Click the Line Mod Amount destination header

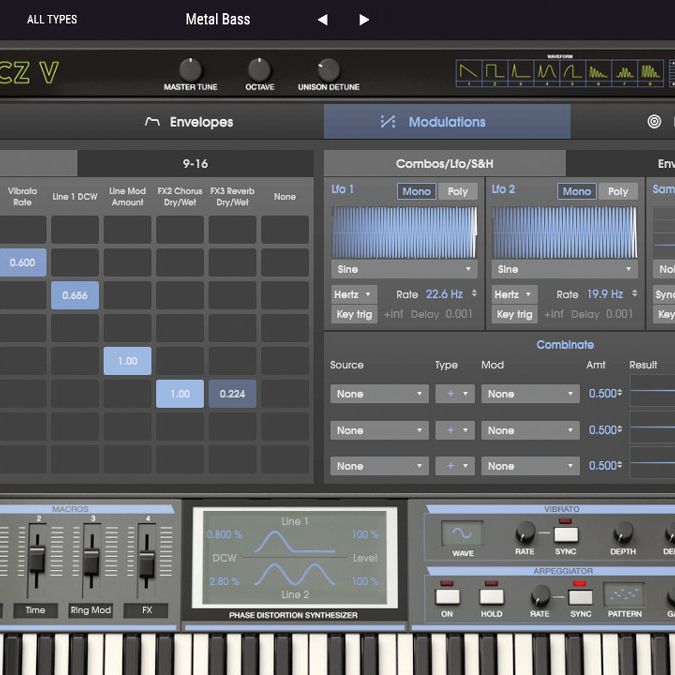click(x=127, y=196)
